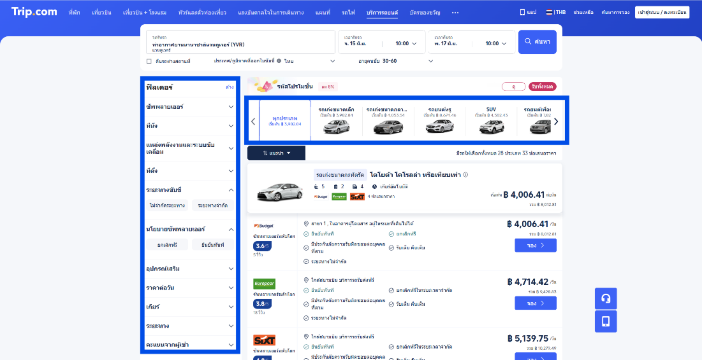This screenshot has height=360, width=702.
Task: Click the clear link beside the filter heading
Action: (x=230, y=87)
